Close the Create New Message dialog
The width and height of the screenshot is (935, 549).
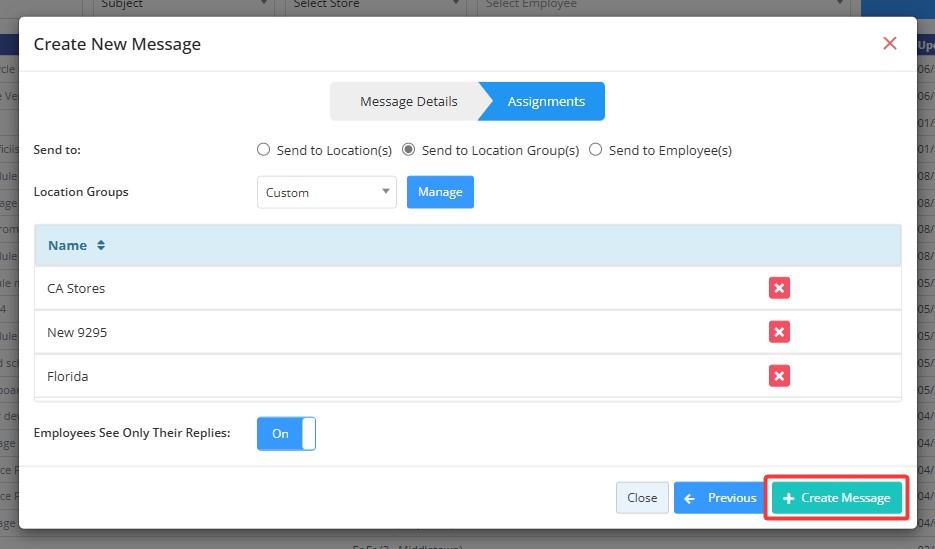[x=889, y=43]
